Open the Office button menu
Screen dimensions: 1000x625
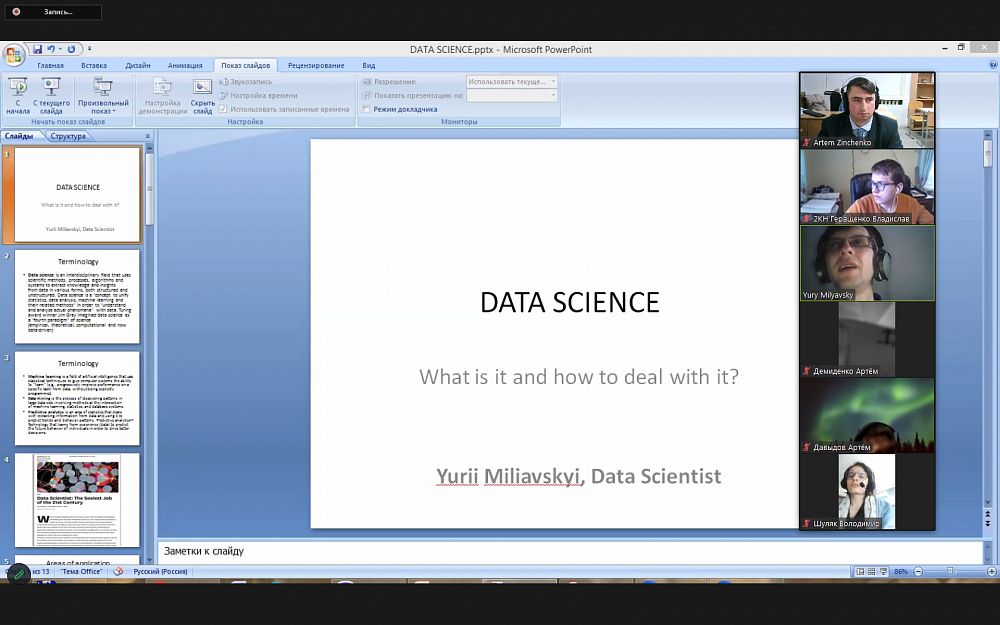[x=13, y=55]
